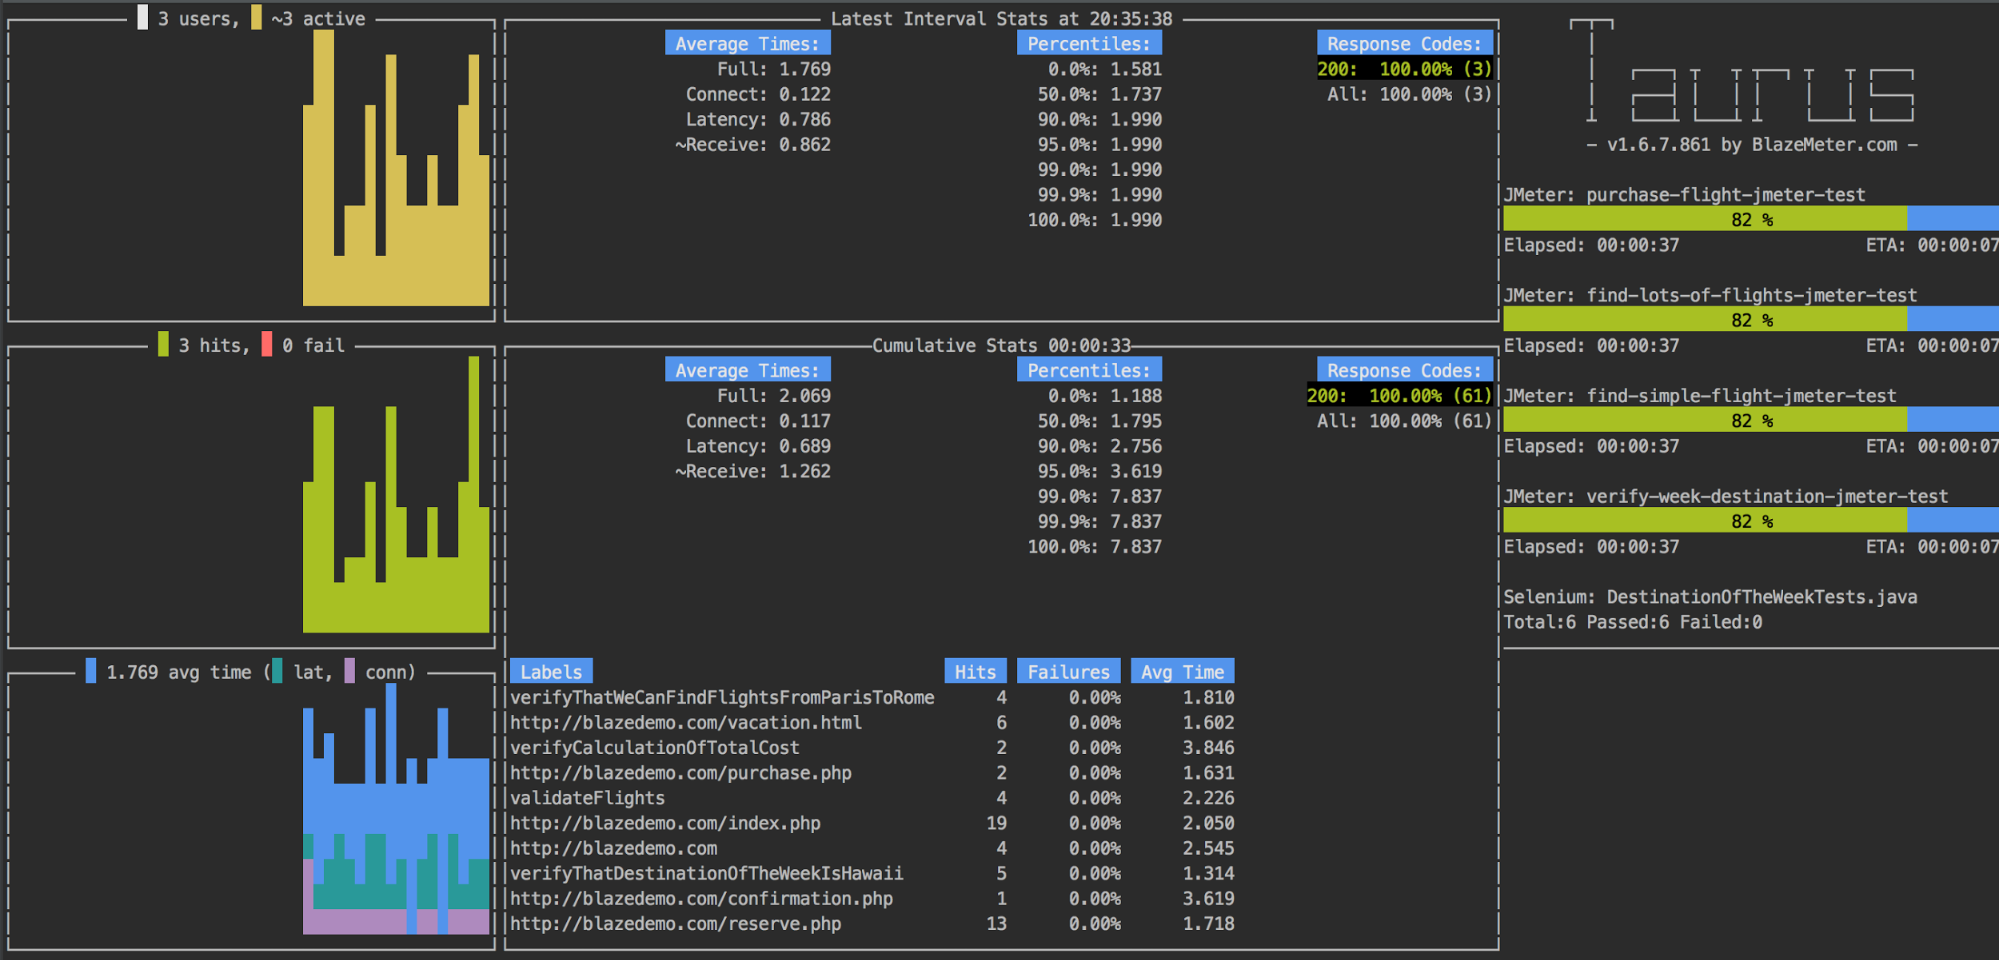The image size is (1999, 960).
Task: Select the validateFlights row label
Action: tap(587, 797)
